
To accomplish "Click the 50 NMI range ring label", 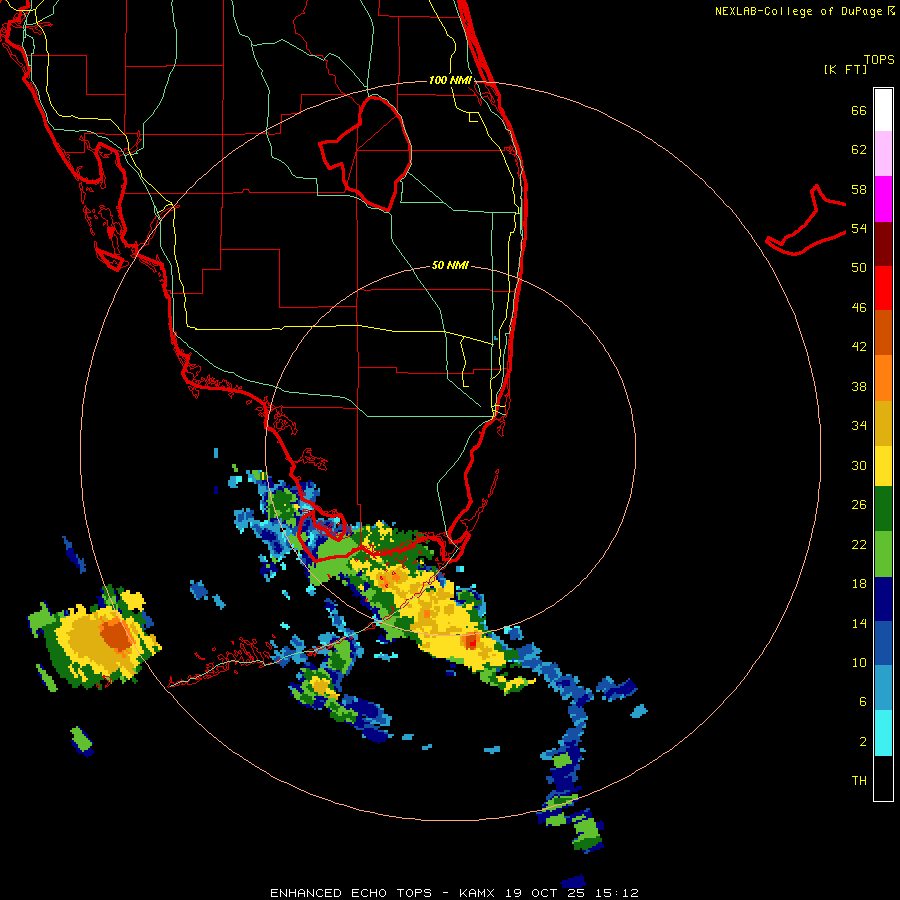I will pyautogui.click(x=450, y=265).
